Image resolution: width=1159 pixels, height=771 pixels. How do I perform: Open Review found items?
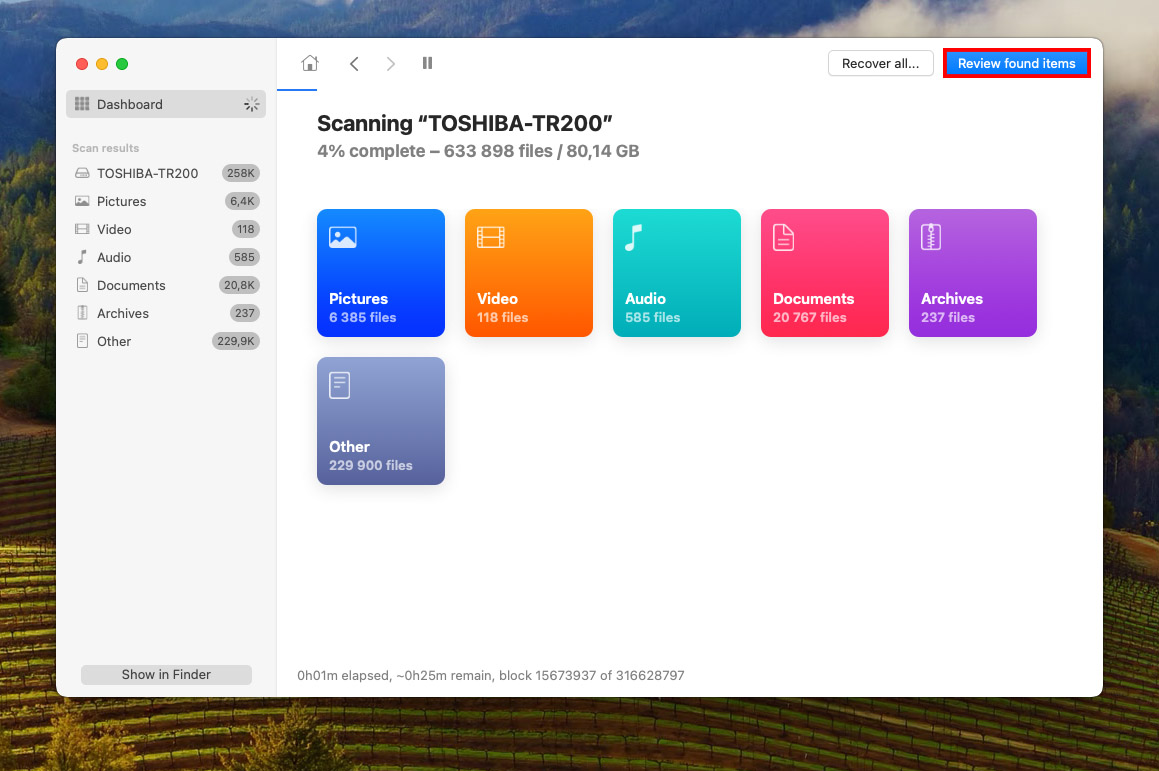pos(1016,63)
